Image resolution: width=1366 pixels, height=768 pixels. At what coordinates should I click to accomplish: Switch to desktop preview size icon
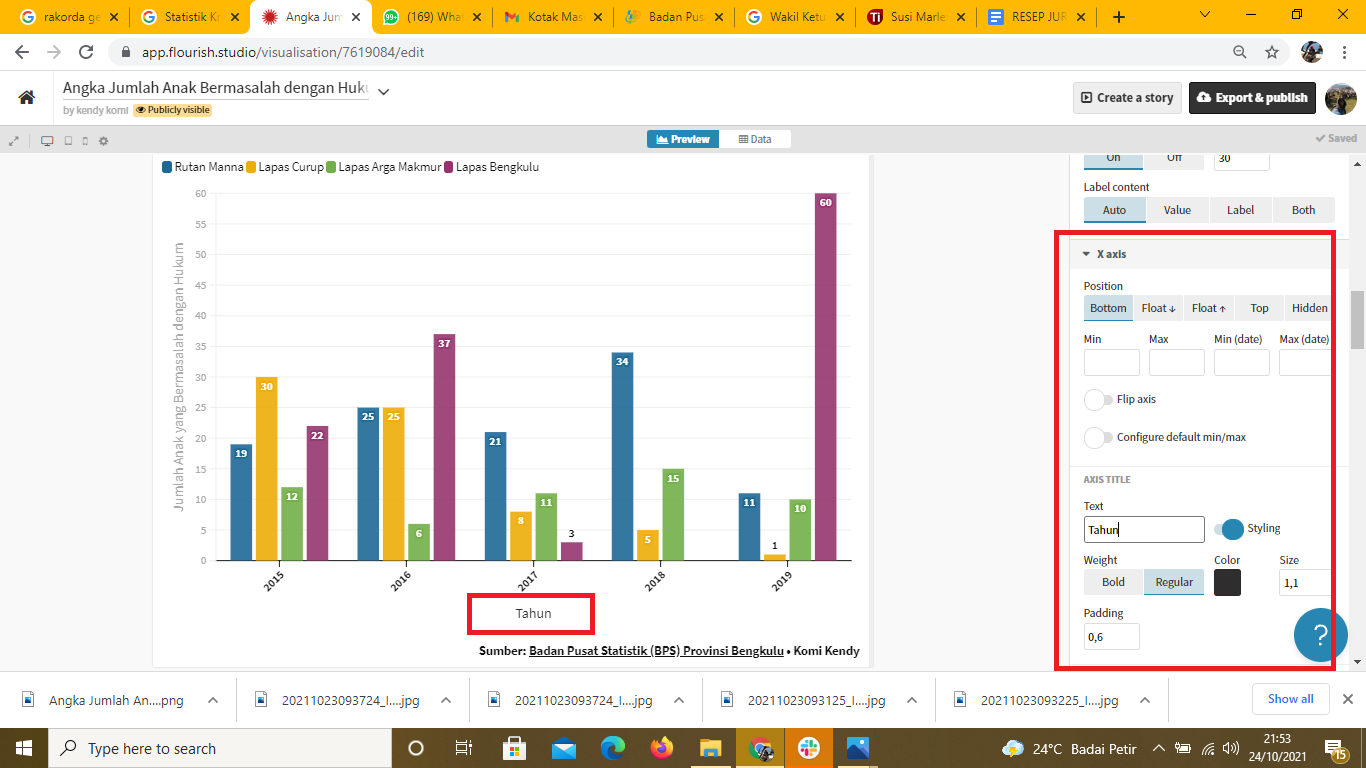point(47,141)
